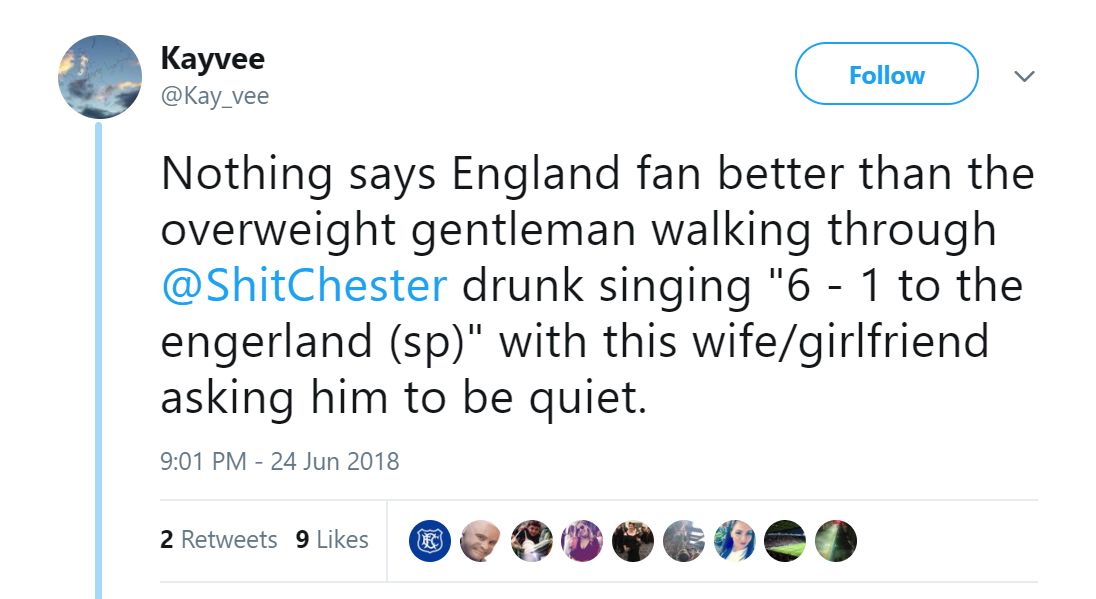
Task: Click the purple-dressed women liker avatar
Action: point(582,540)
